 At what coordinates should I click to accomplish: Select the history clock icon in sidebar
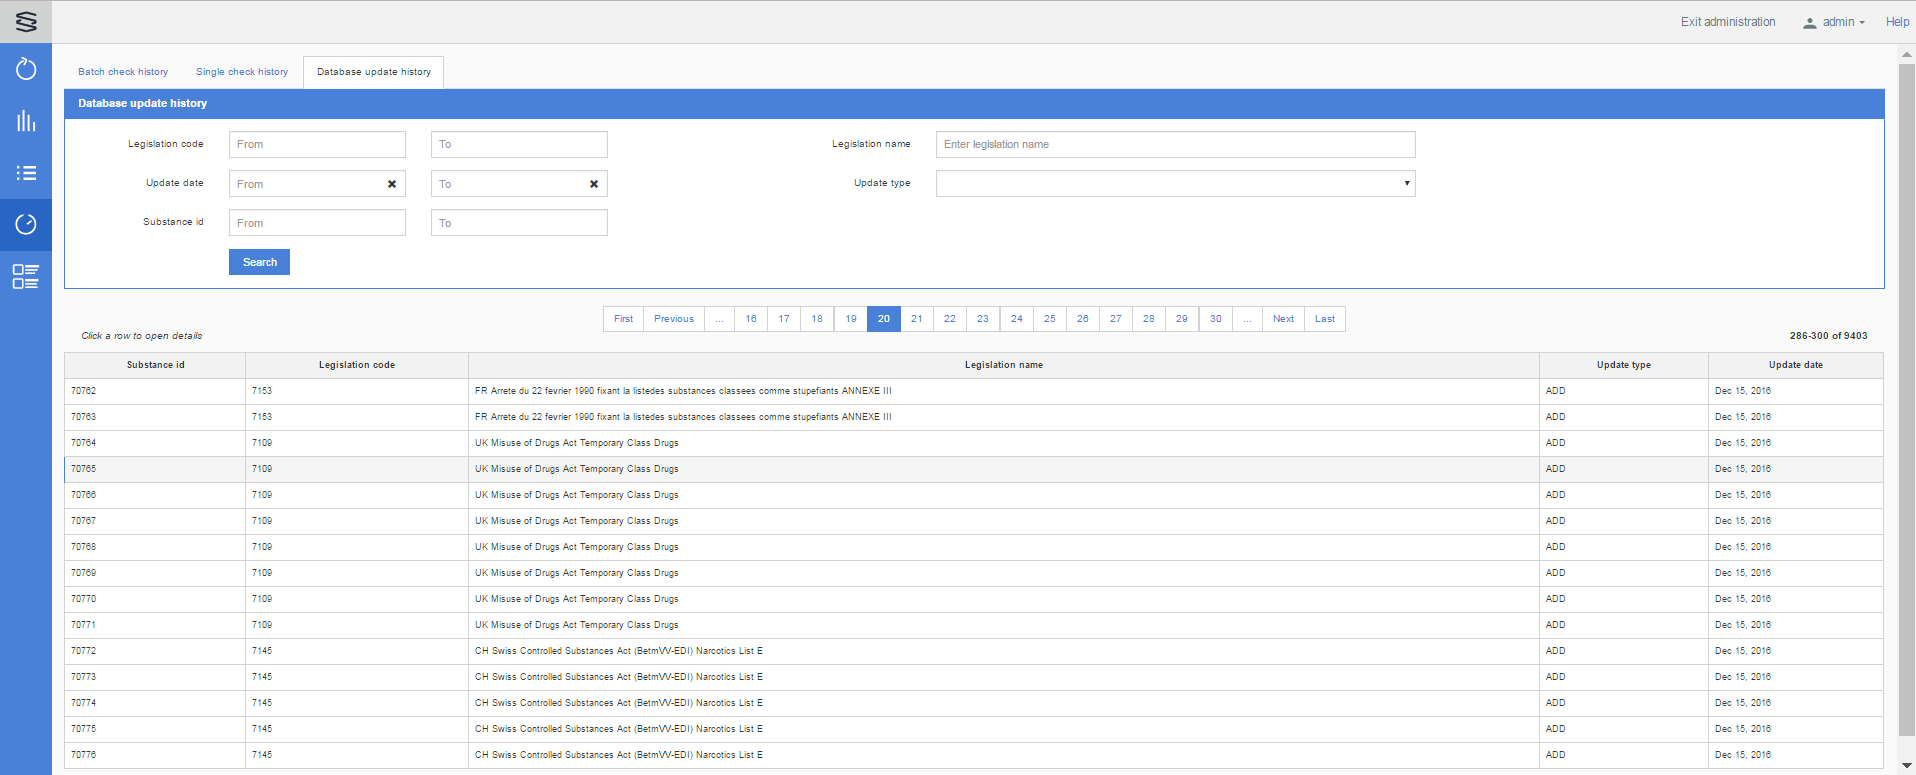coord(26,224)
